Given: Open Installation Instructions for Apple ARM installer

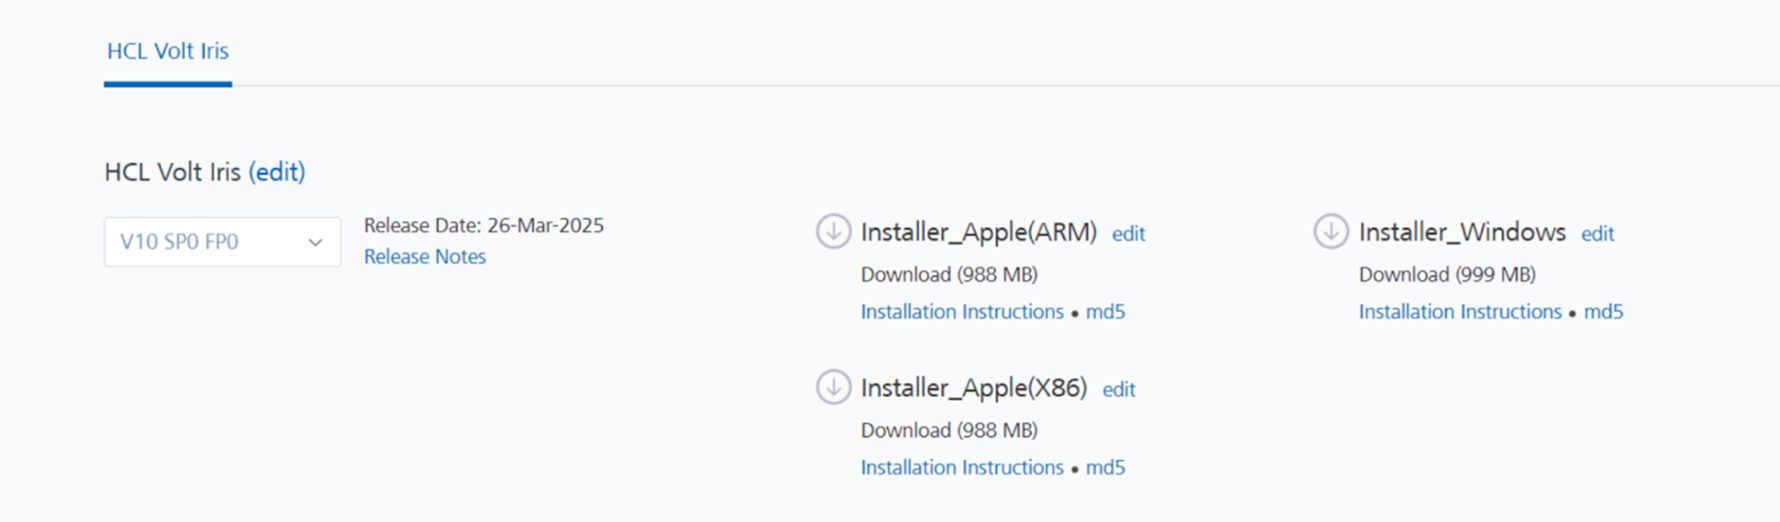Looking at the screenshot, I should [962, 312].
